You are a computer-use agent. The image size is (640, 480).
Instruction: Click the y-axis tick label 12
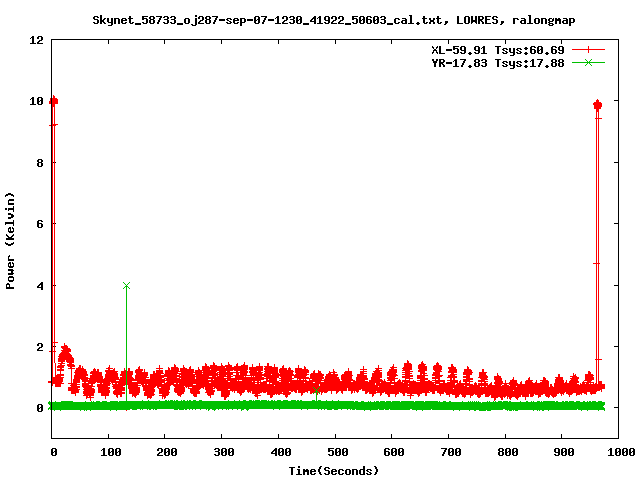[x=36, y=40]
